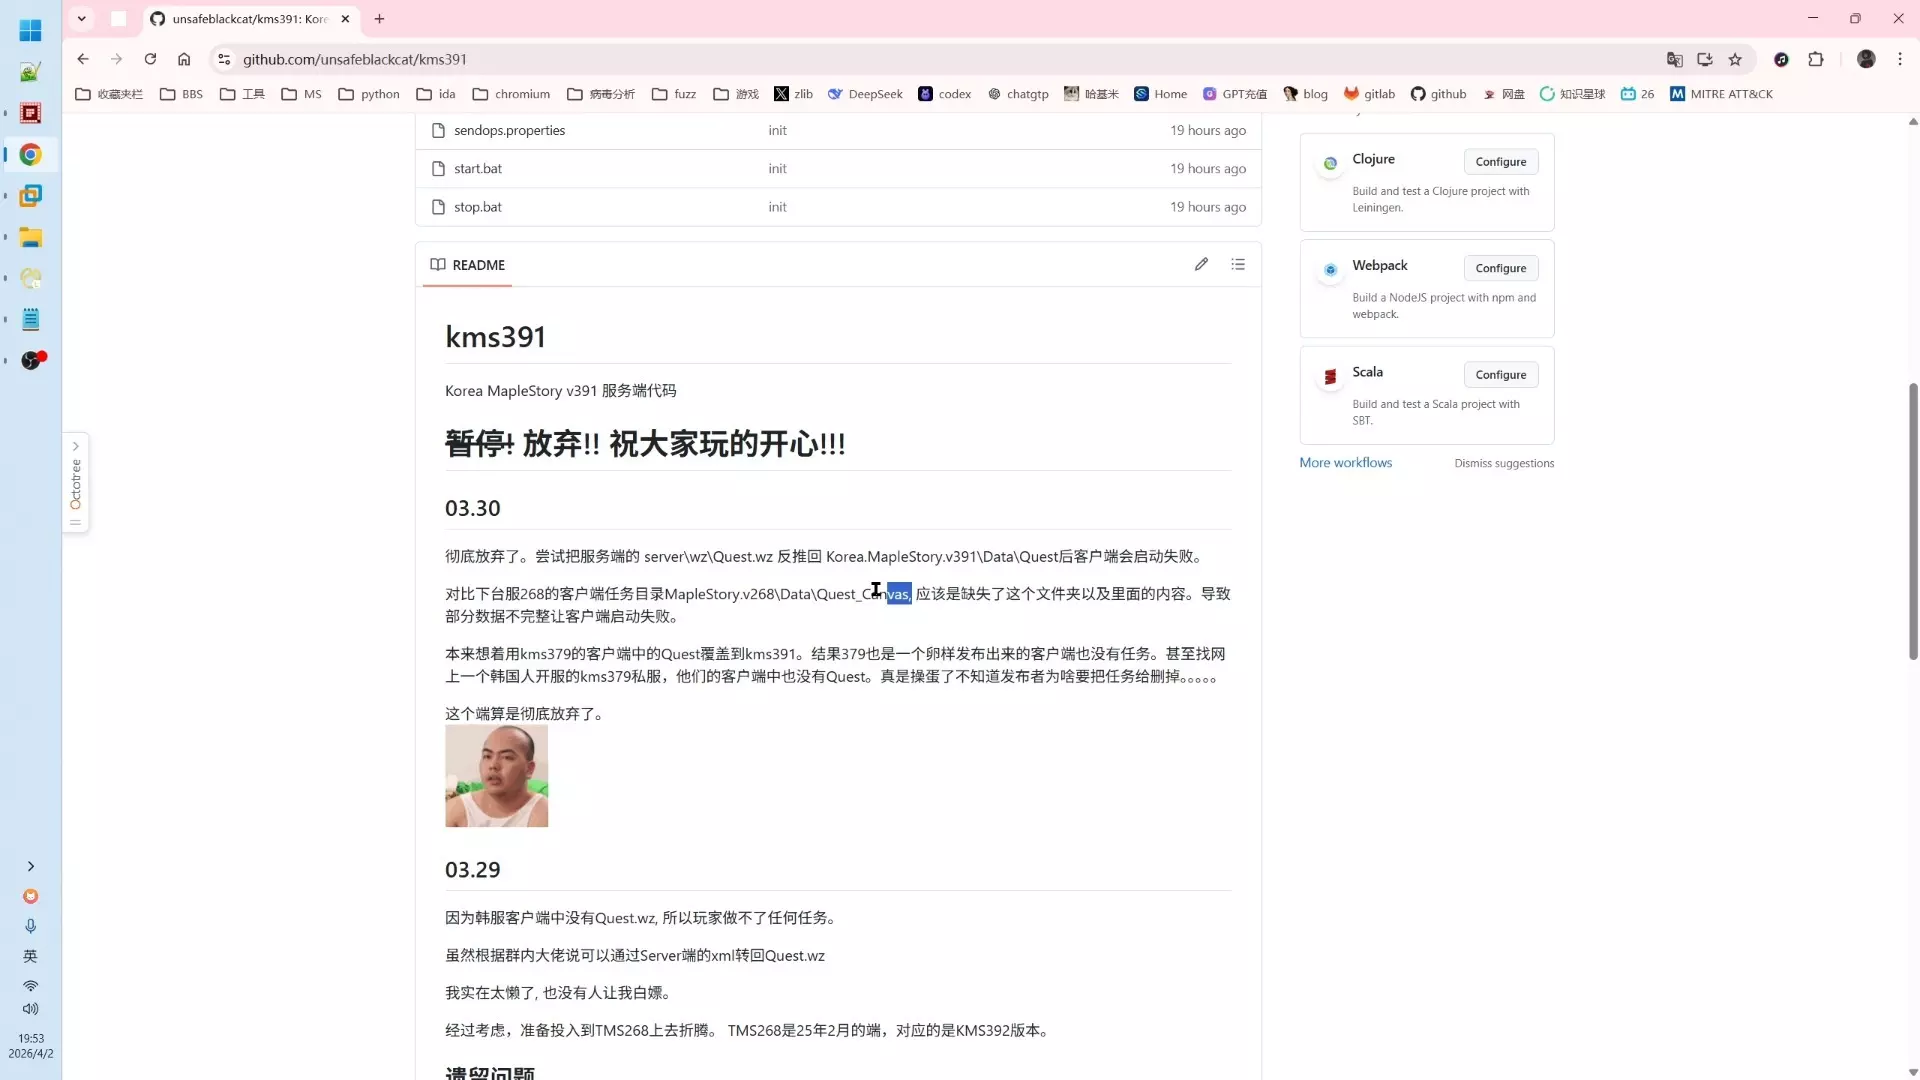The width and height of the screenshot is (1920, 1080).
Task: Click the browser reload icon
Action: coord(150,59)
